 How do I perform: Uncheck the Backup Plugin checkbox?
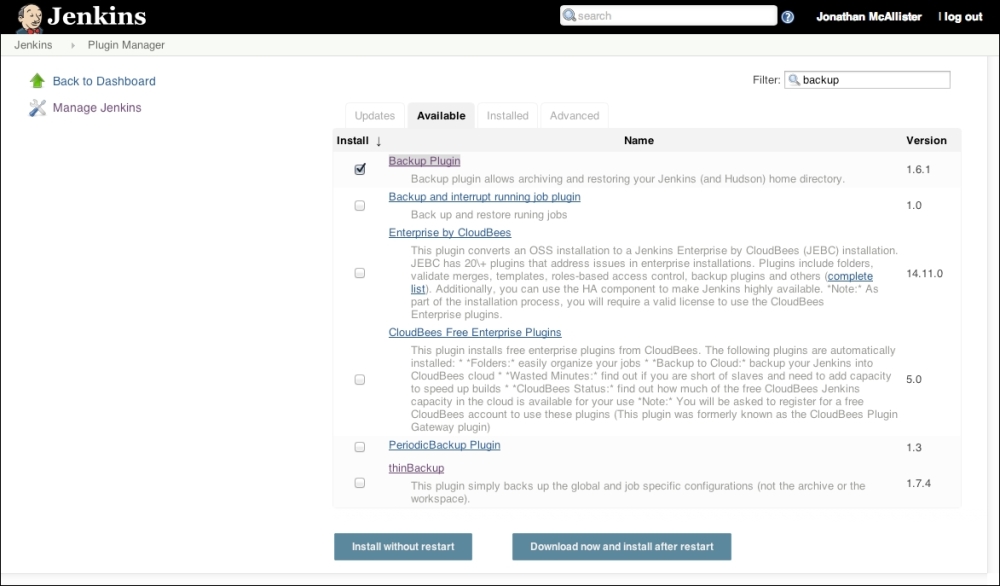tap(360, 169)
